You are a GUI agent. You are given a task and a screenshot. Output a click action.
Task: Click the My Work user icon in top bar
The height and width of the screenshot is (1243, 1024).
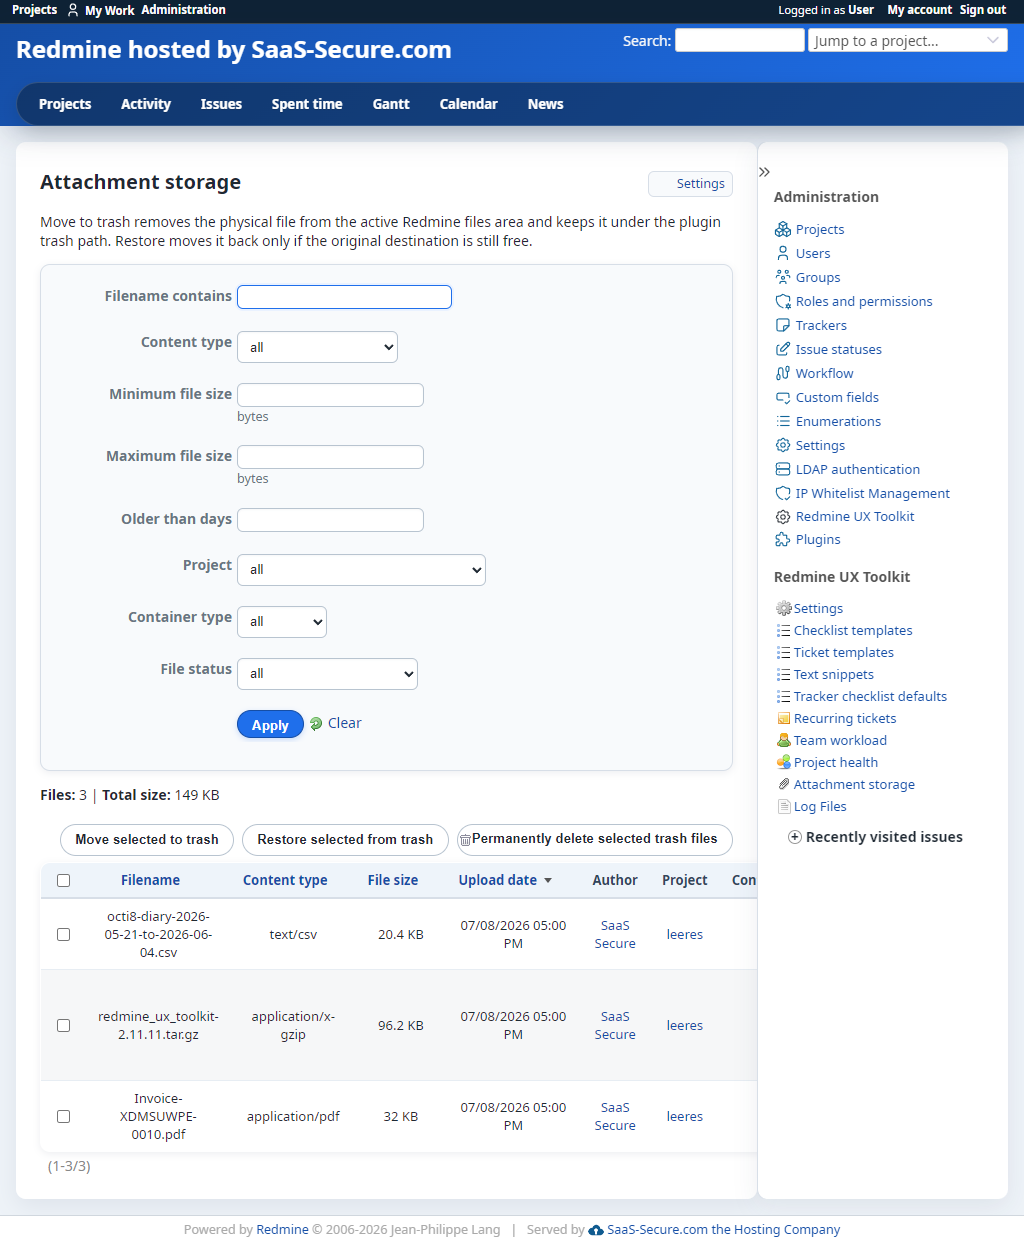(x=73, y=10)
